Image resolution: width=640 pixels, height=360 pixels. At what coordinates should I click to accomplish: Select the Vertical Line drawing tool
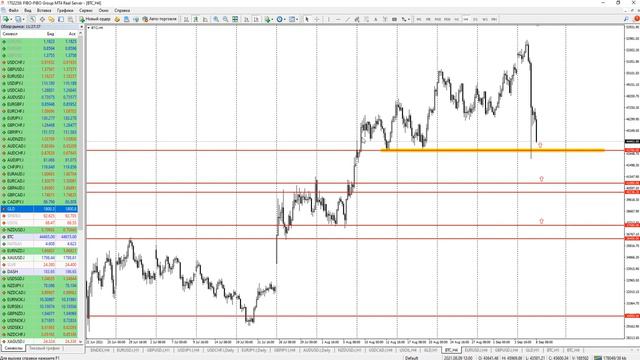329,19
